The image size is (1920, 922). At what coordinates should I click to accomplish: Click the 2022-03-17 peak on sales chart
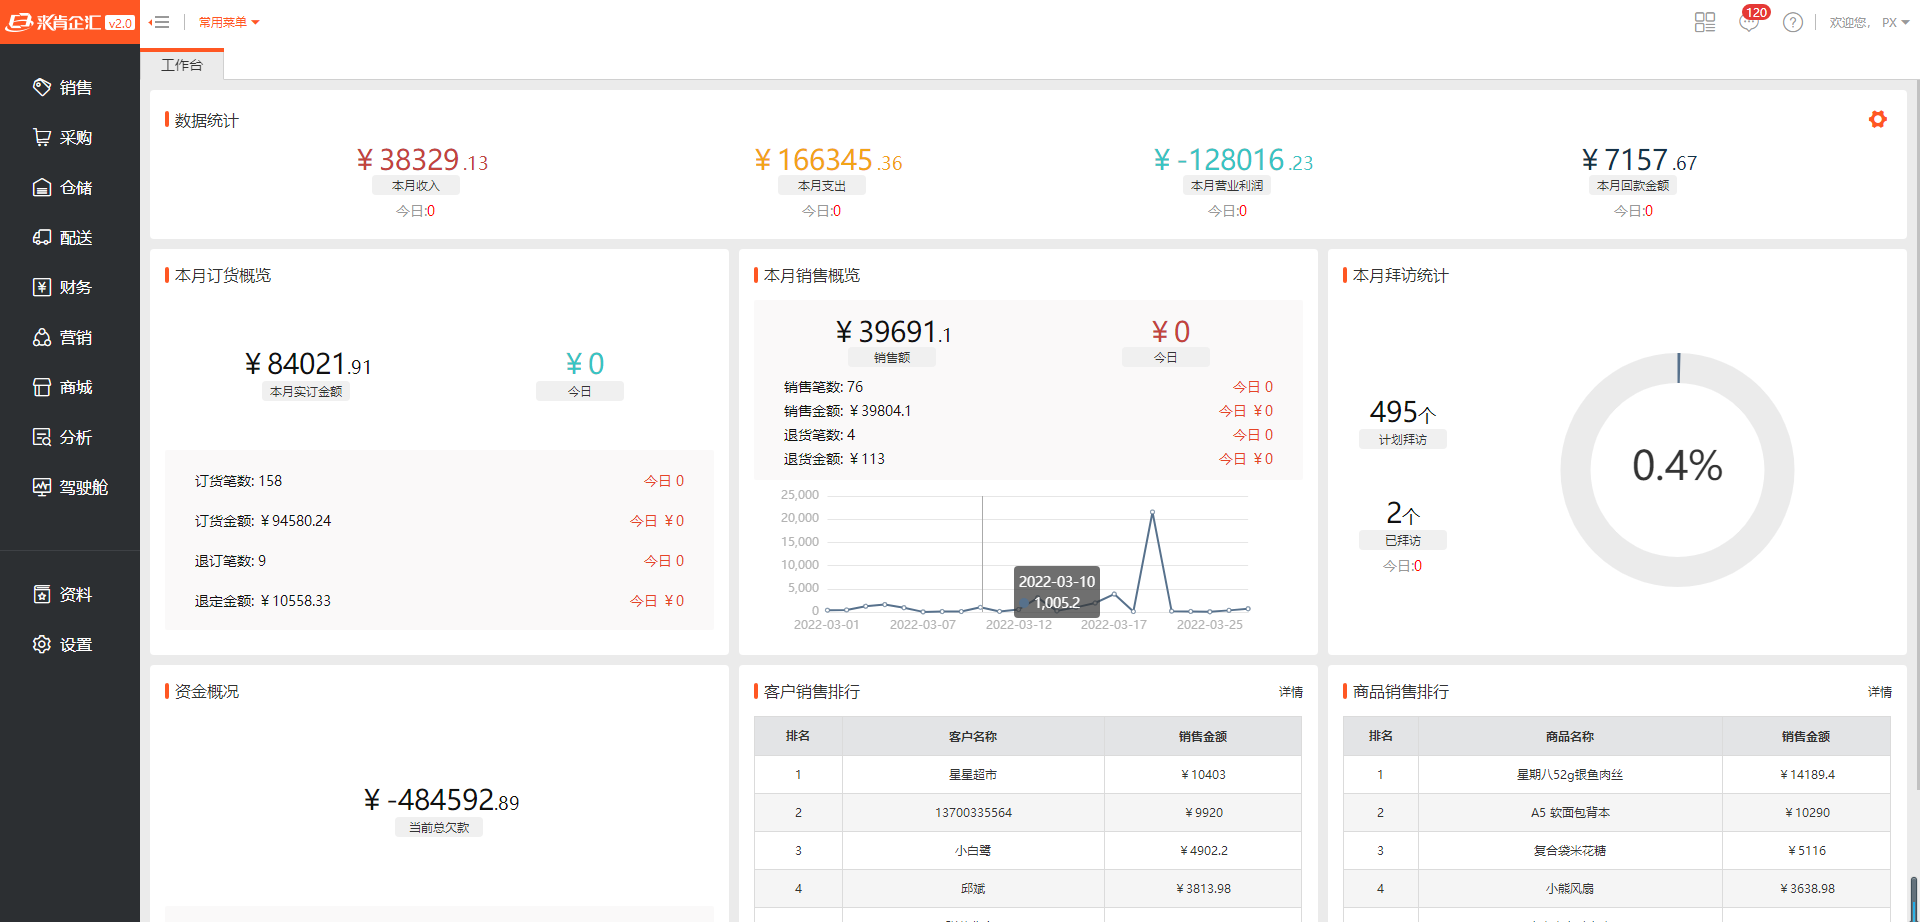click(x=1152, y=513)
